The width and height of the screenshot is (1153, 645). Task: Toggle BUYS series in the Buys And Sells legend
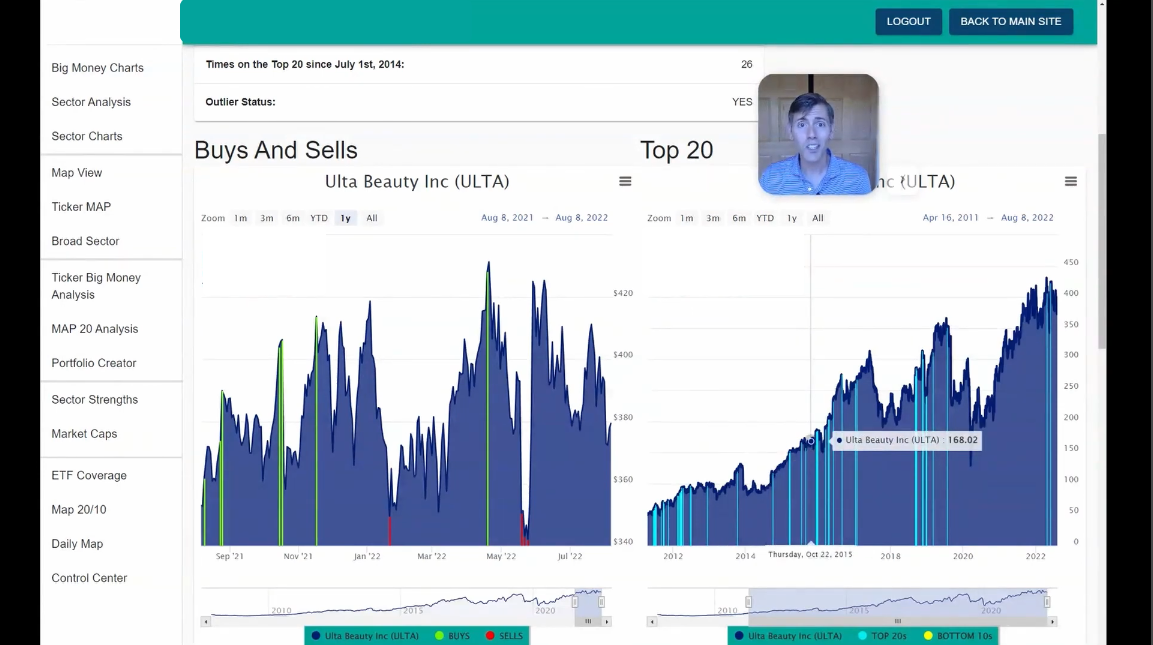tap(452, 635)
